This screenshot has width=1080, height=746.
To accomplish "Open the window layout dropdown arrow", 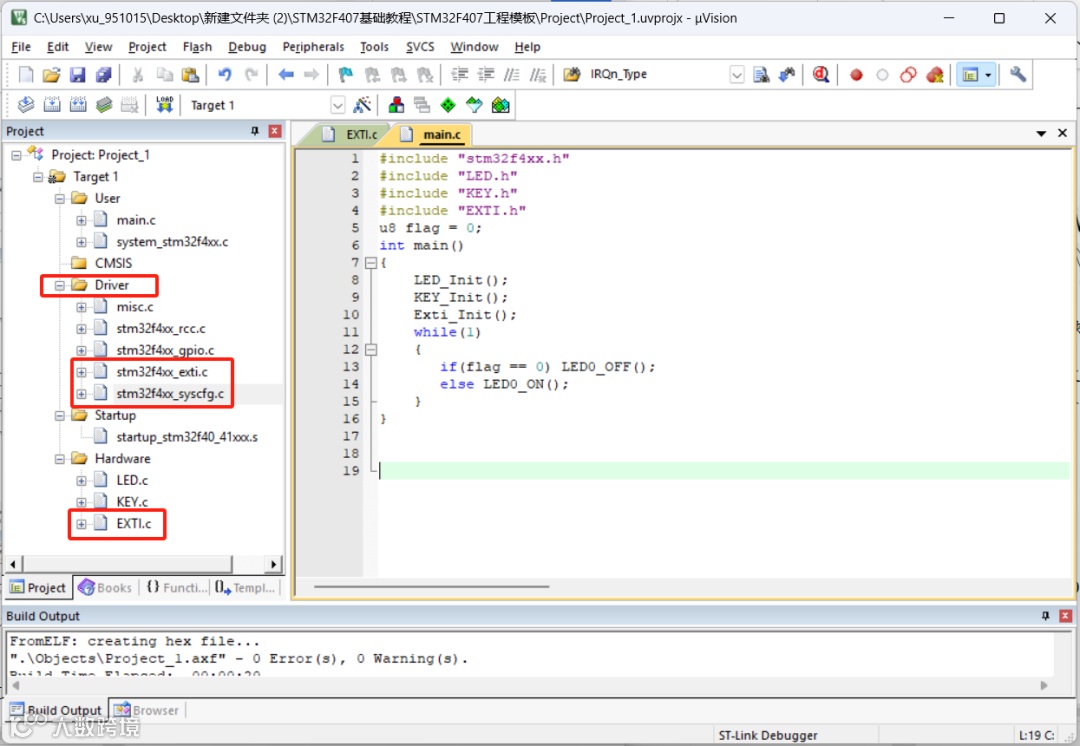I will 988,74.
